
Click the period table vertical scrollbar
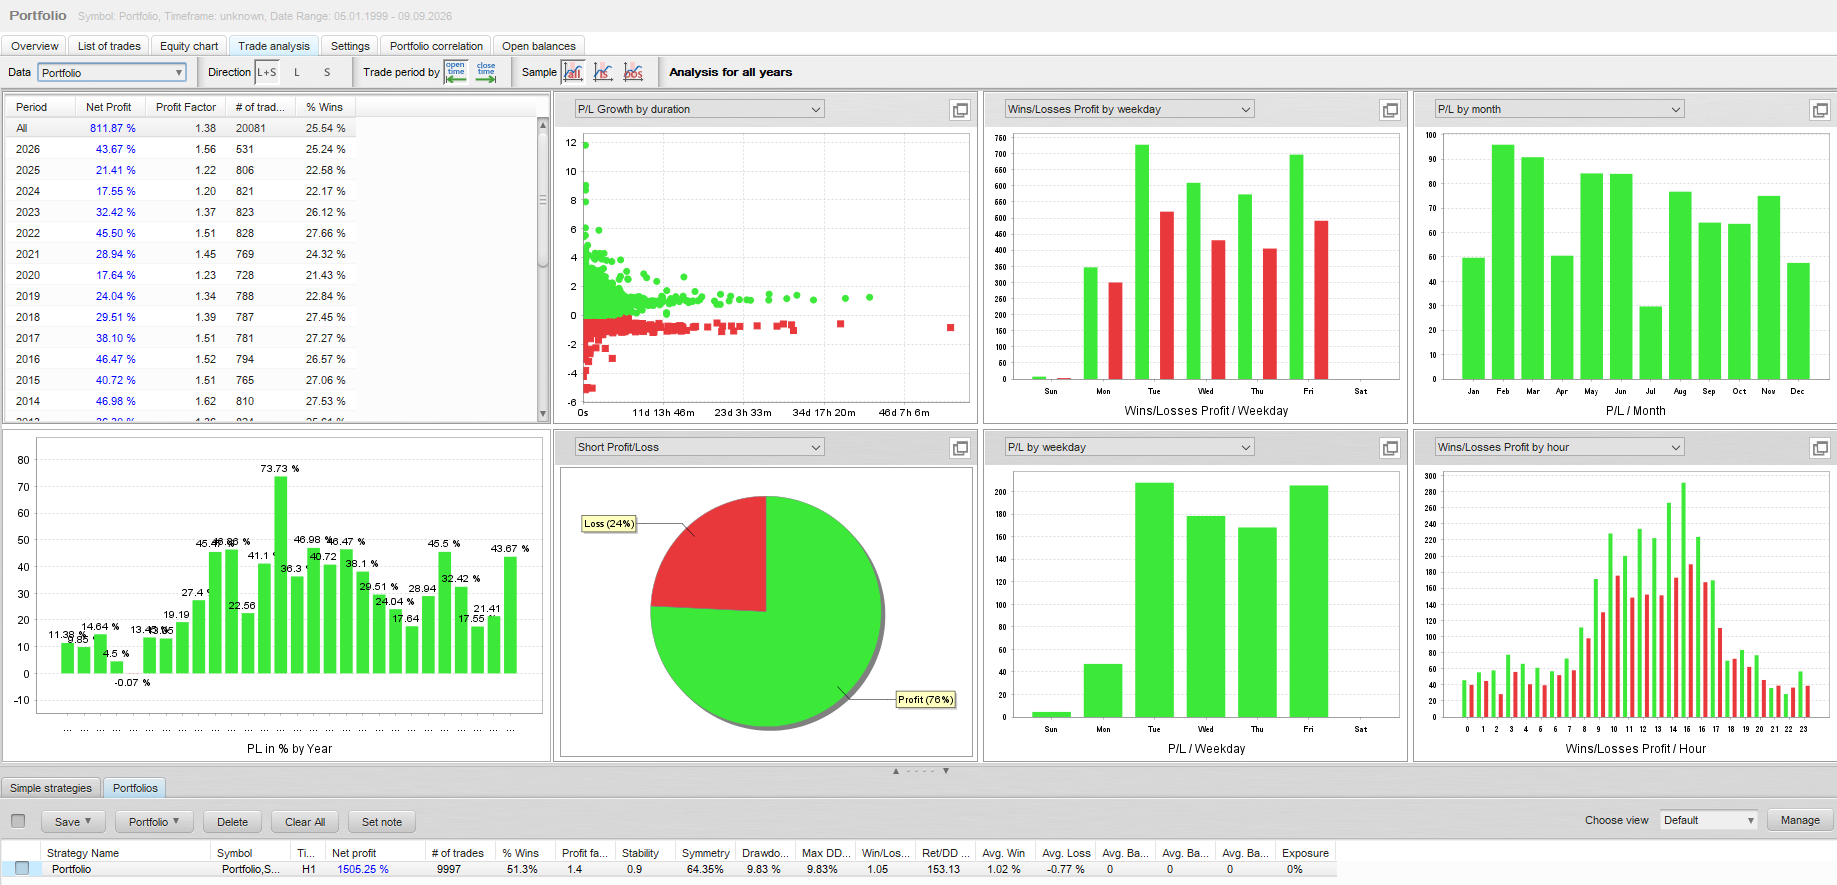tap(543, 269)
